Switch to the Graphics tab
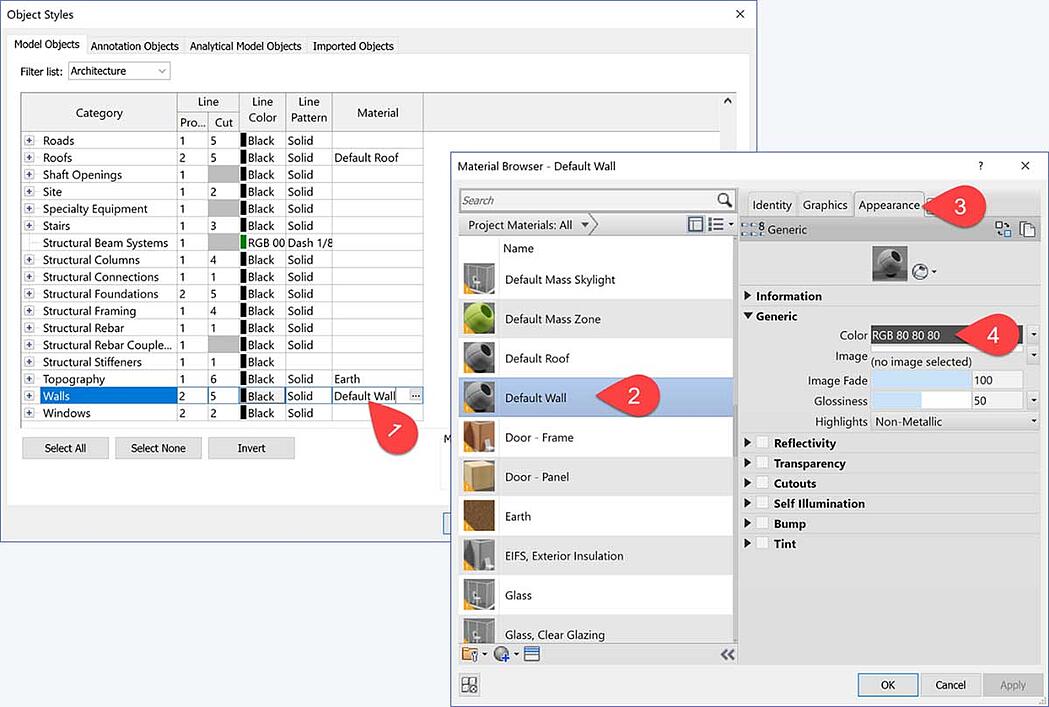Screen dimensions: 1049x707 pos(825,205)
